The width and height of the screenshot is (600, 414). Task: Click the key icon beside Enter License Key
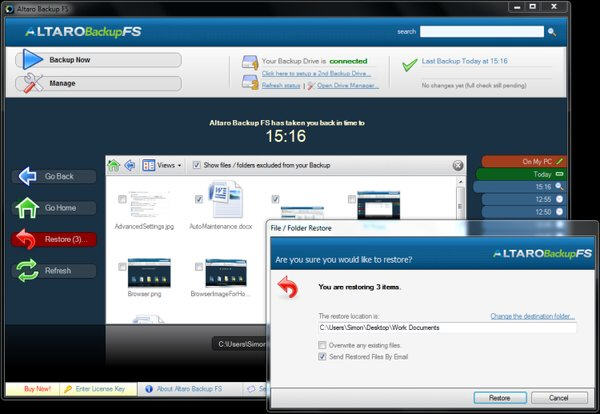[x=68, y=389]
